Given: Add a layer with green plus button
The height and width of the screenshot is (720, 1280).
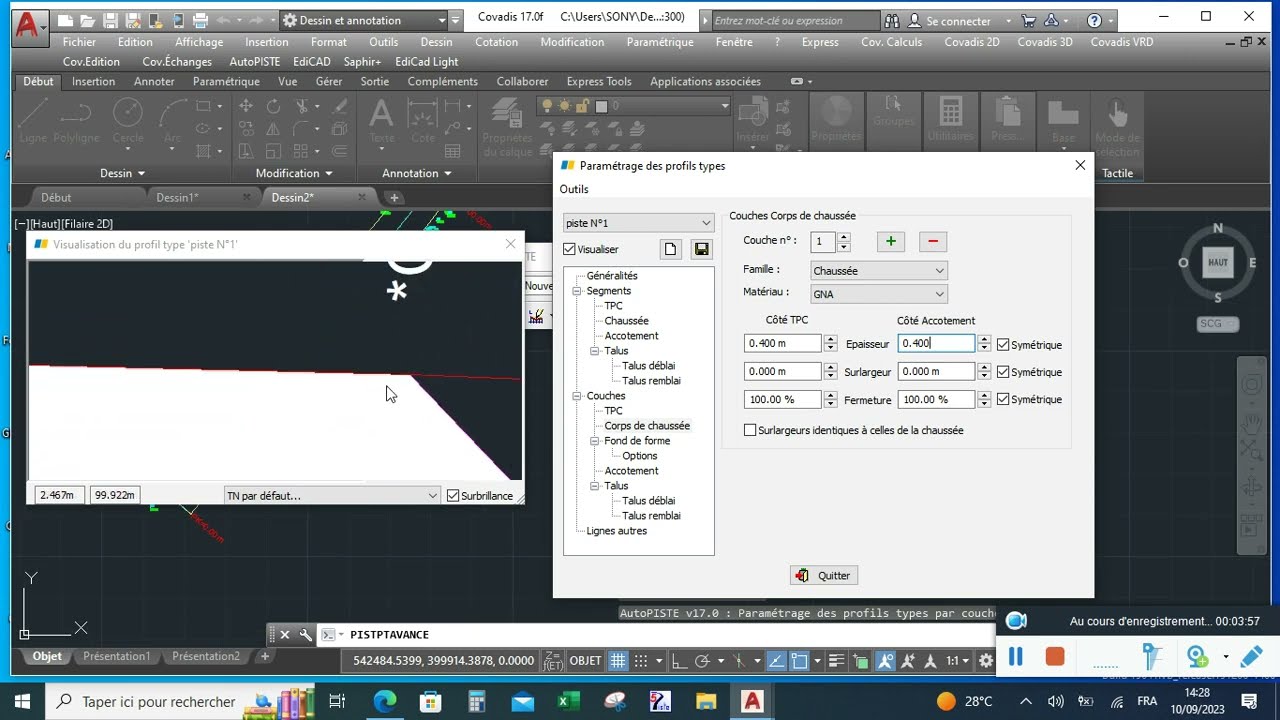Looking at the screenshot, I should pyautogui.click(x=891, y=241).
